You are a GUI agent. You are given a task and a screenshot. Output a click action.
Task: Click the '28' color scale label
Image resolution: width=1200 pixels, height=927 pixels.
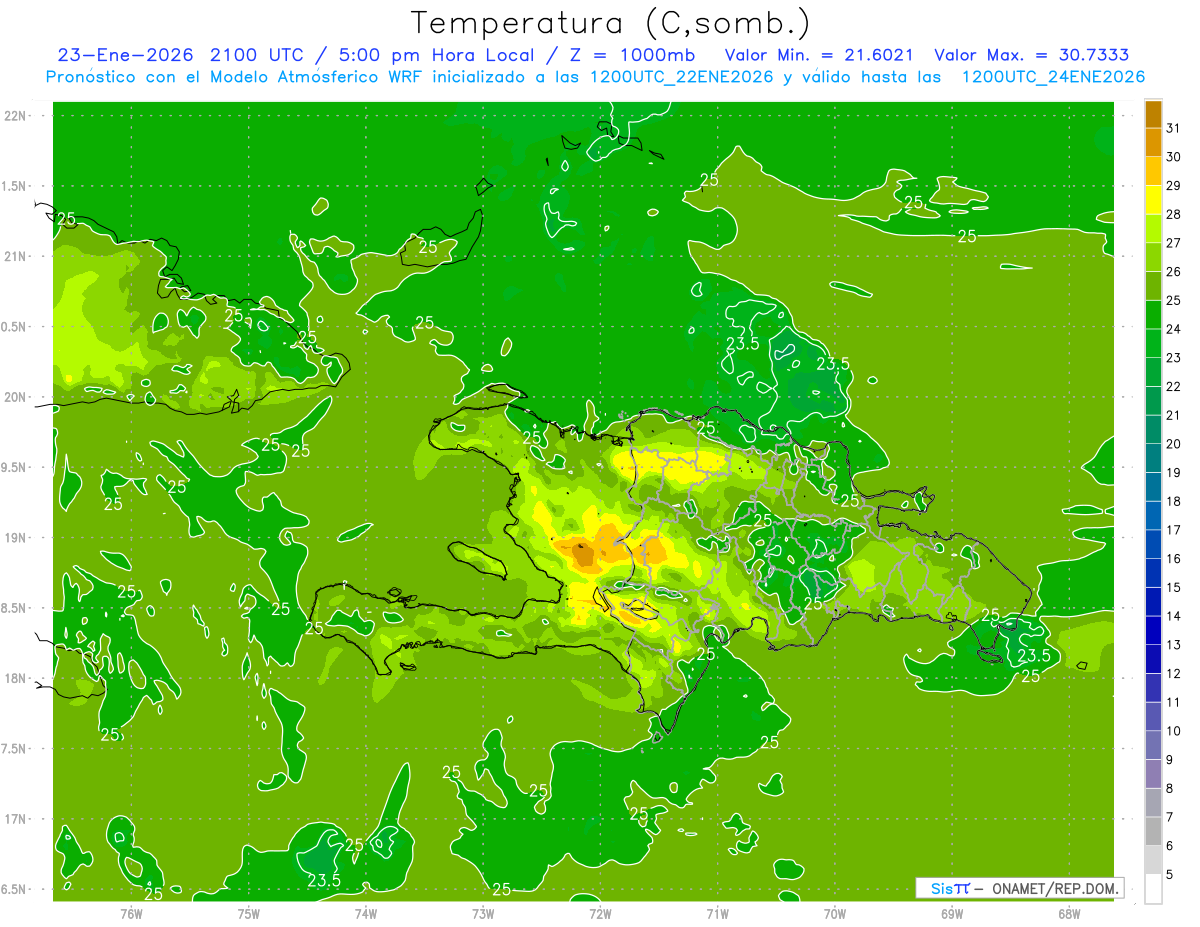coord(1174,214)
